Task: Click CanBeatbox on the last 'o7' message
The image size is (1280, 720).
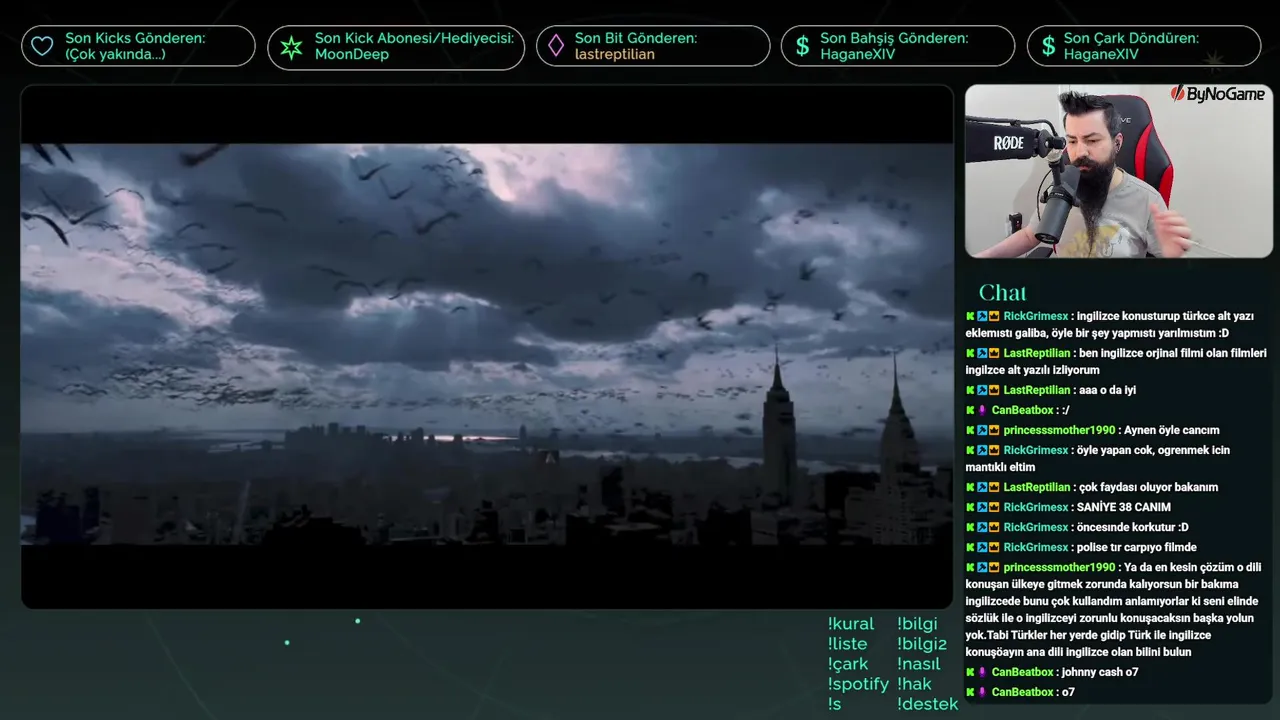Action: click(x=1022, y=692)
